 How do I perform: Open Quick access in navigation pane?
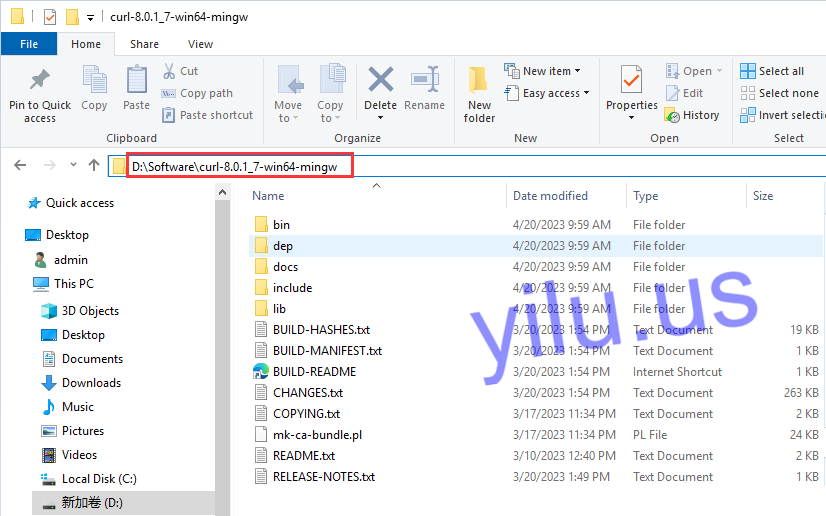point(71,203)
